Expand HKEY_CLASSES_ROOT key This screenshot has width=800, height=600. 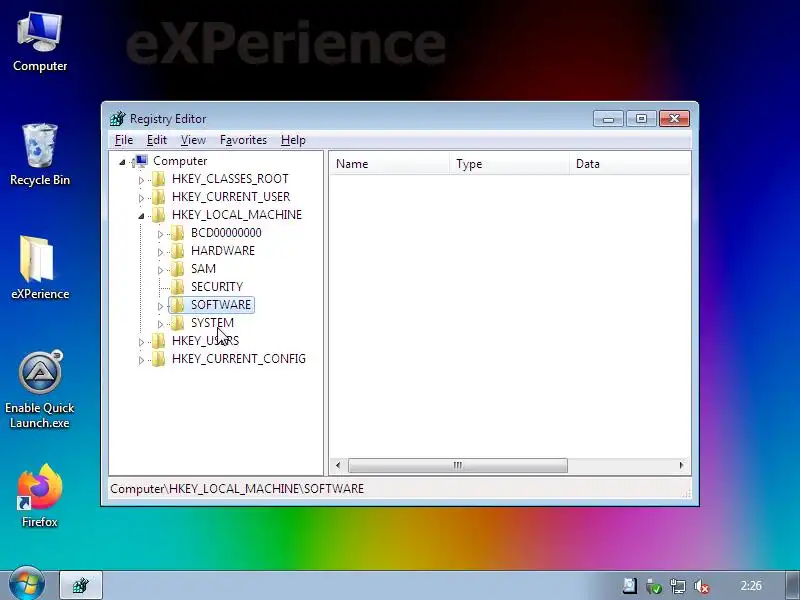pyautogui.click(x=141, y=180)
